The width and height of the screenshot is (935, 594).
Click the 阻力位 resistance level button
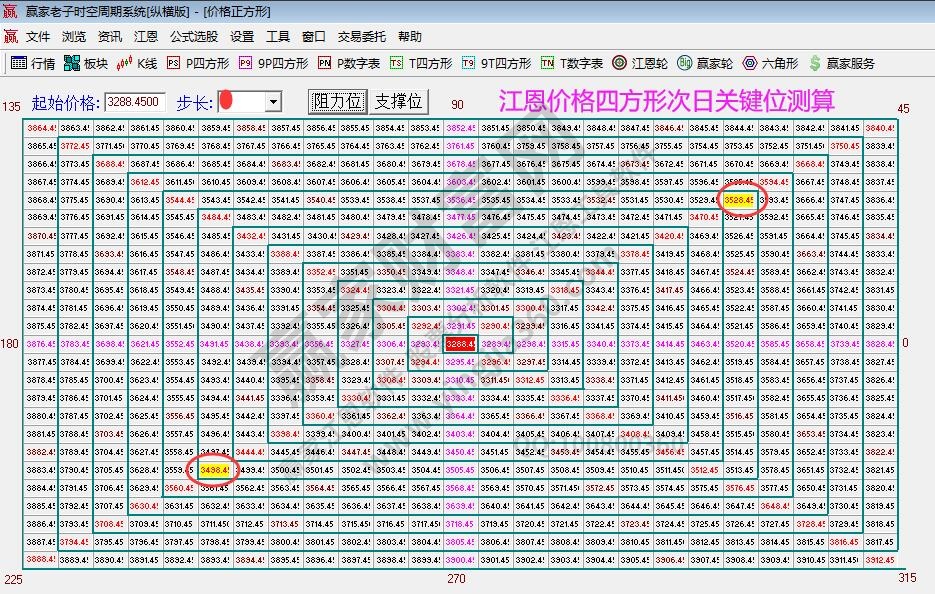[x=337, y=100]
